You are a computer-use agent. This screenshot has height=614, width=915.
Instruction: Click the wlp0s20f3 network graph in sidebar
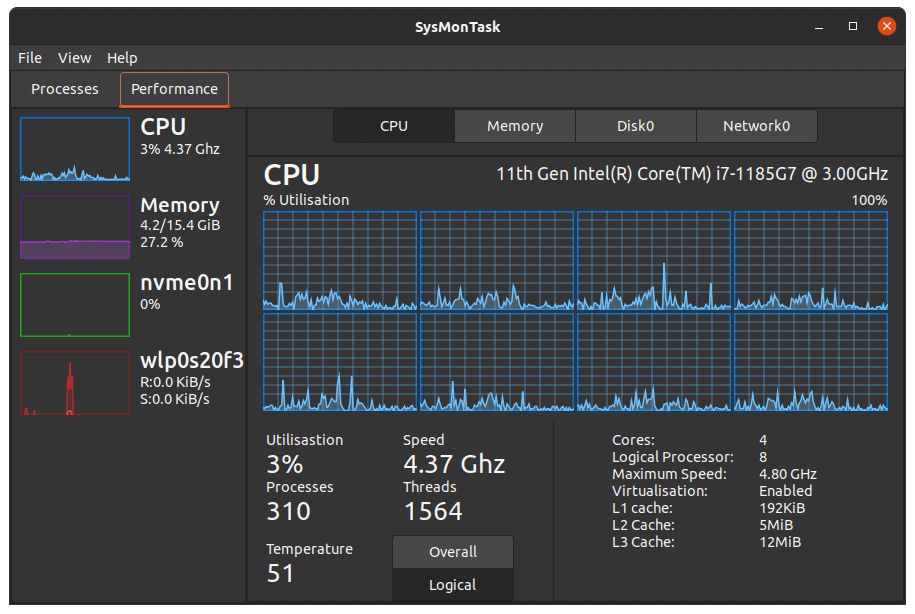(x=74, y=383)
